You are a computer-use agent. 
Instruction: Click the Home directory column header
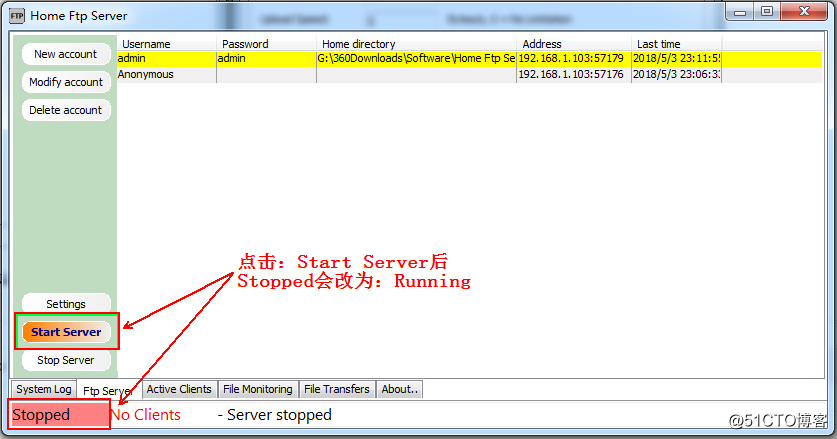416,44
